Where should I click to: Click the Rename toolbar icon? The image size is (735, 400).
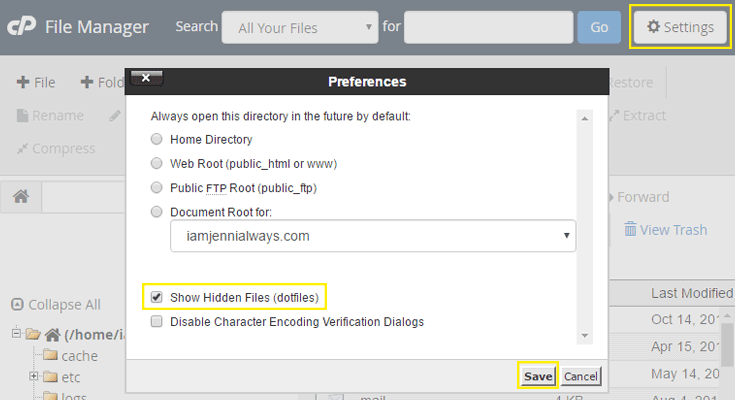(x=22, y=115)
